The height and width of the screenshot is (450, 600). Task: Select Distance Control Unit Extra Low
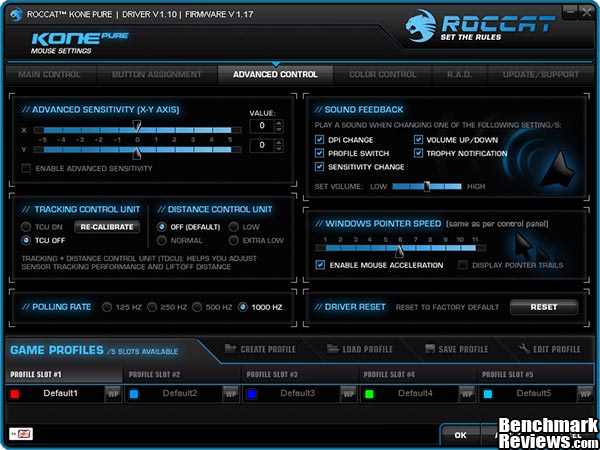233,240
